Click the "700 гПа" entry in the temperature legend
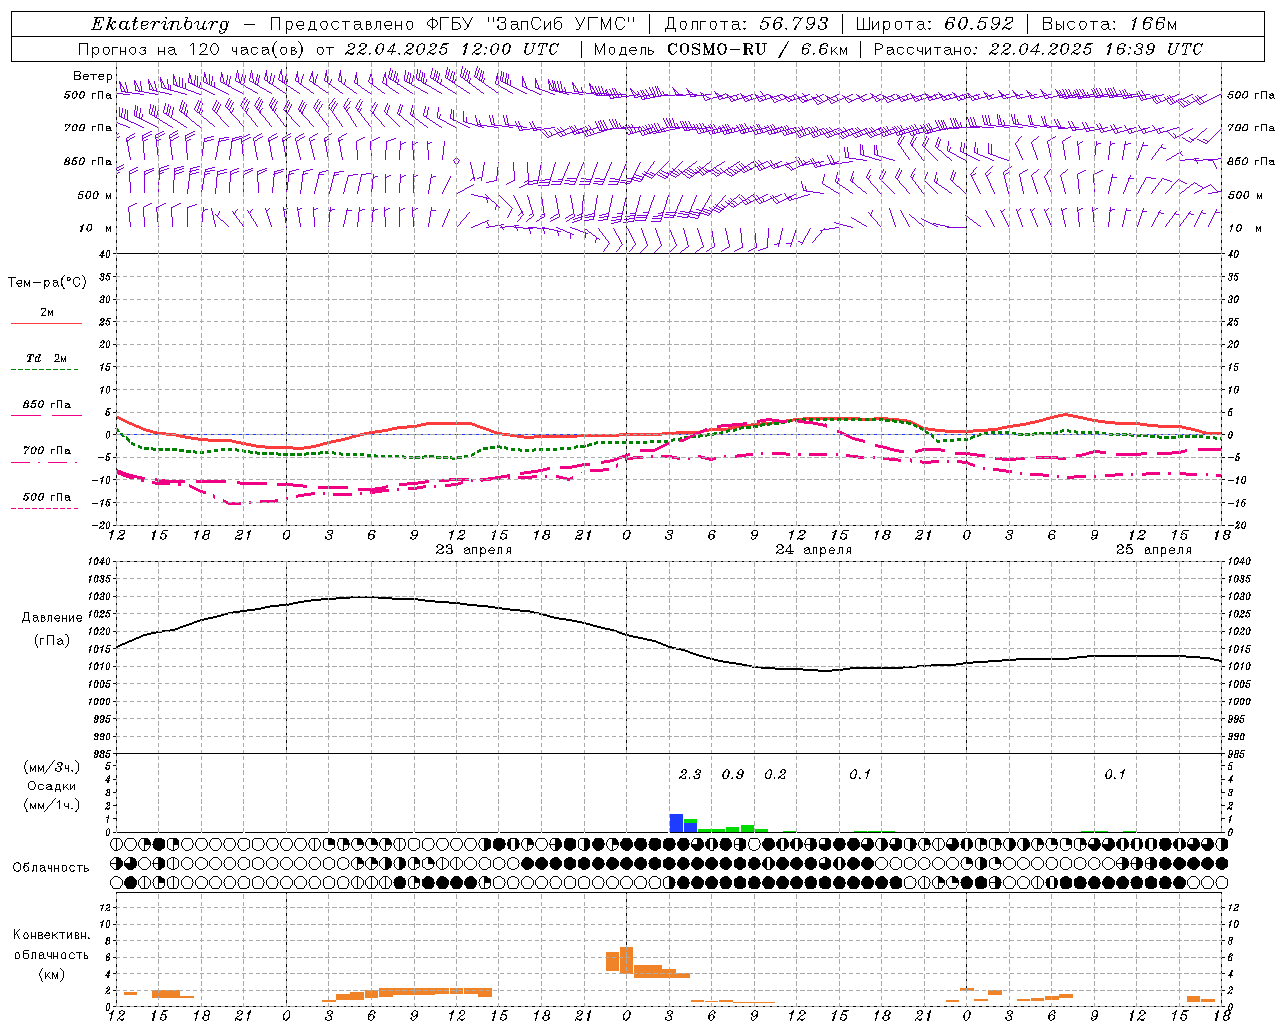 (47, 451)
